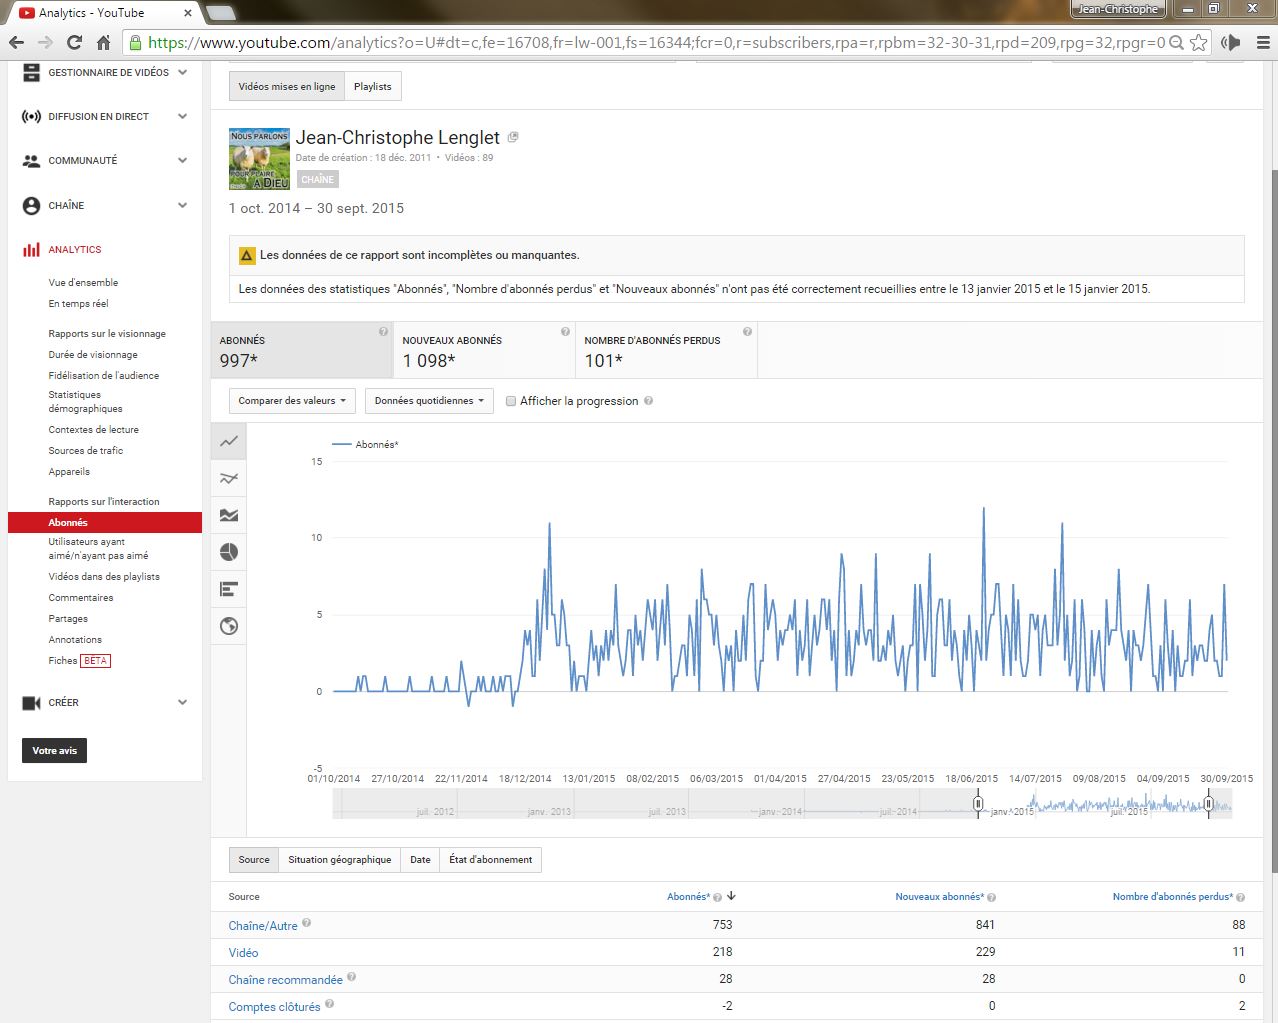
Task: Click the Gestionnaire de vidéos icon
Action: point(31,72)
